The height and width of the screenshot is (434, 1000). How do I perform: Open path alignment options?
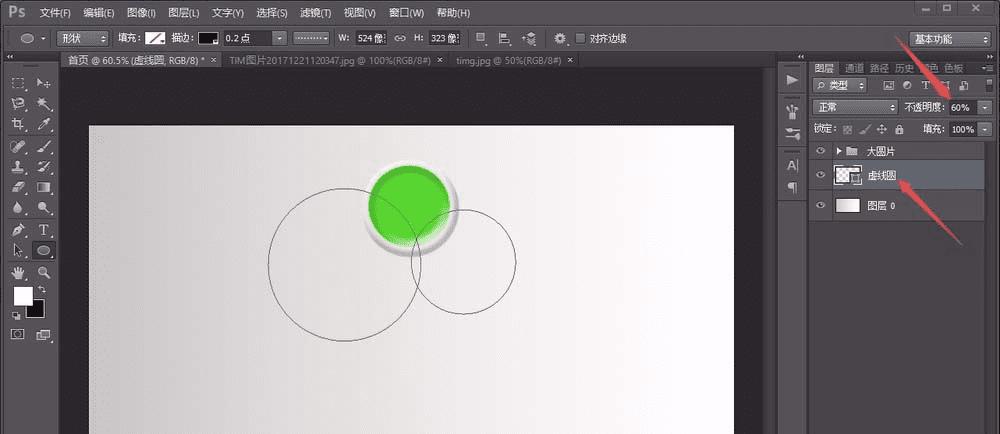[x=504, y=38]
